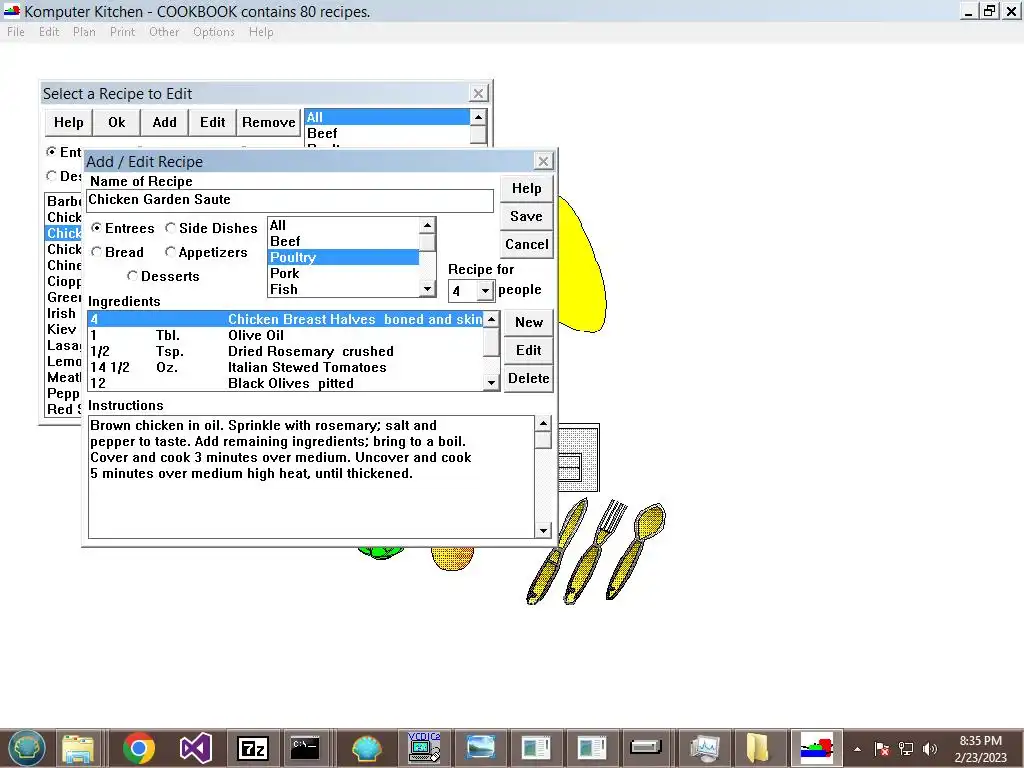
Task: Click the category list's up arrow in Add / Edit Recipe
Action: [x=427, y=225]
